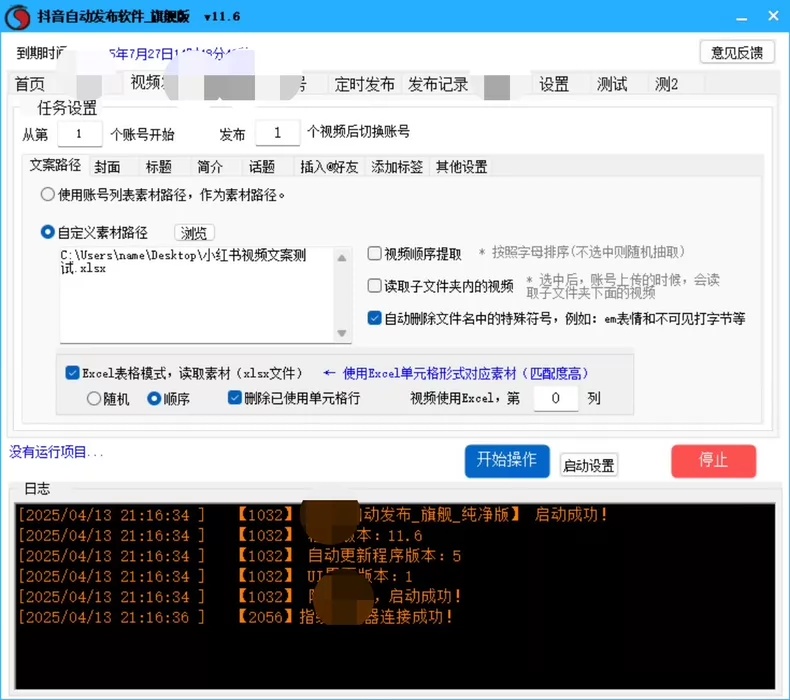The width and height of the screenshot is (790, 700).
Task: Click the path textbox scroll-down arrow
Action: coord(342,334)
